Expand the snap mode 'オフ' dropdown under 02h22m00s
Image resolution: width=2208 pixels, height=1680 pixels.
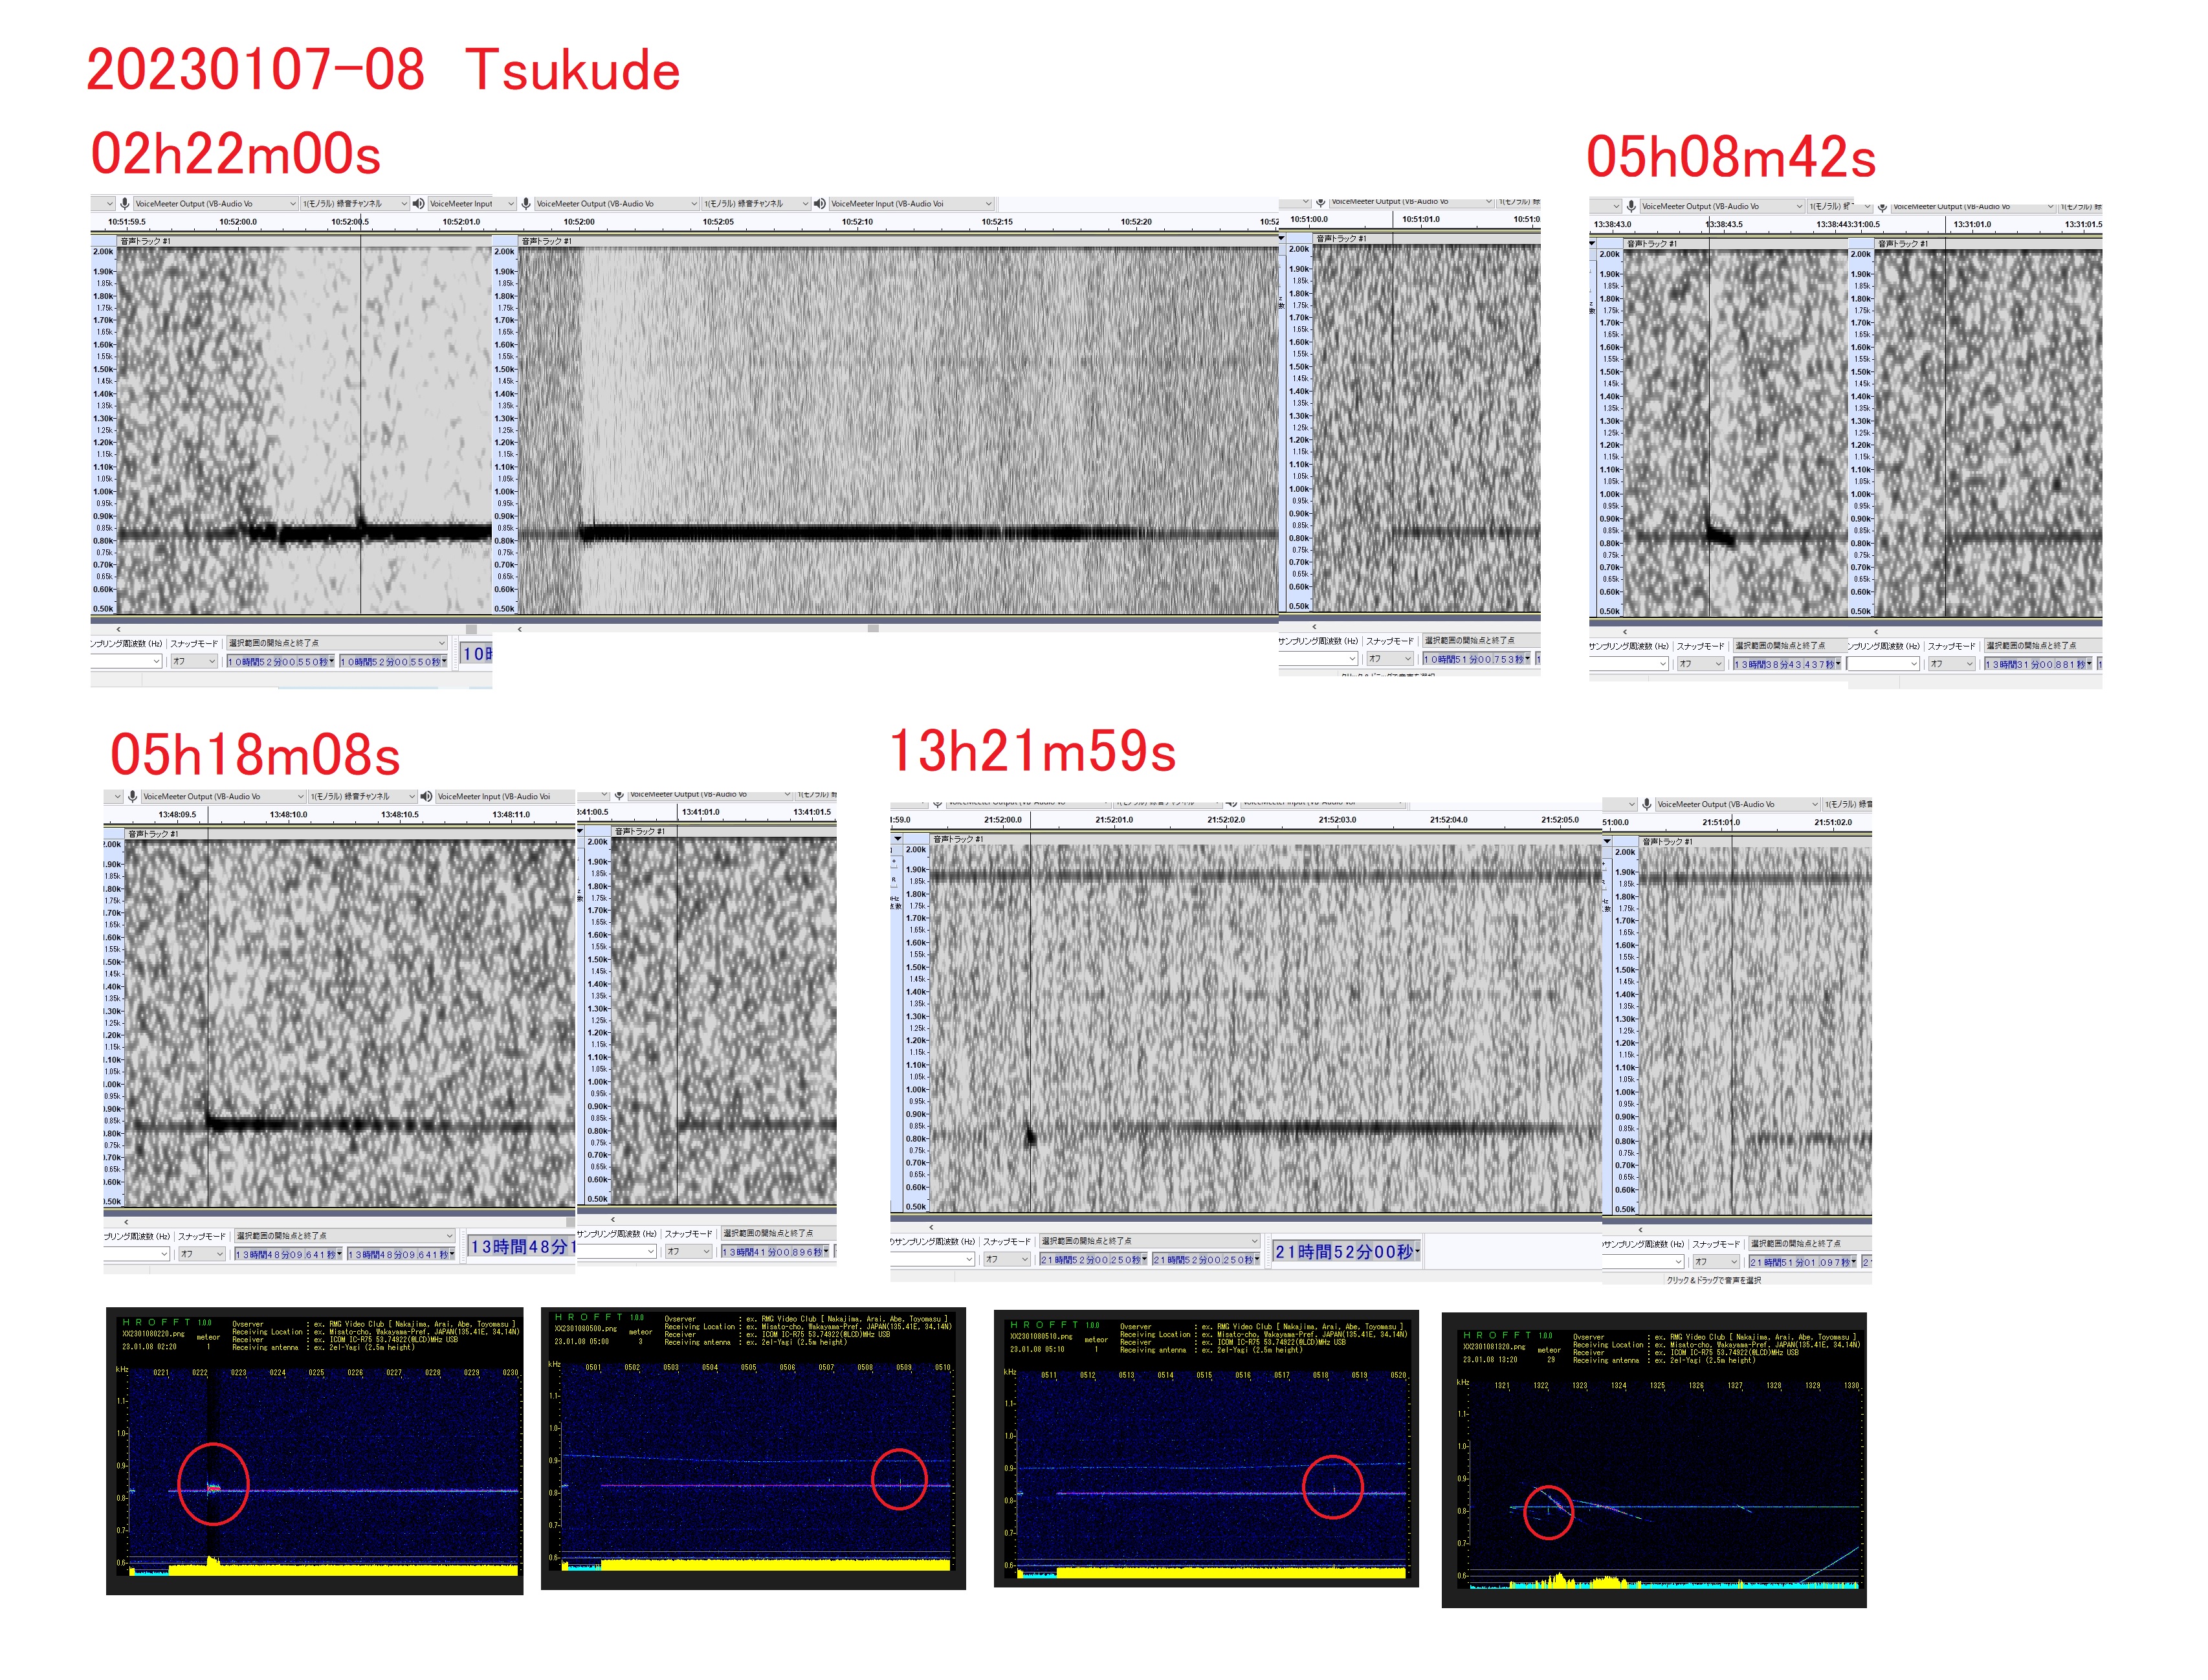click(211, 661)
